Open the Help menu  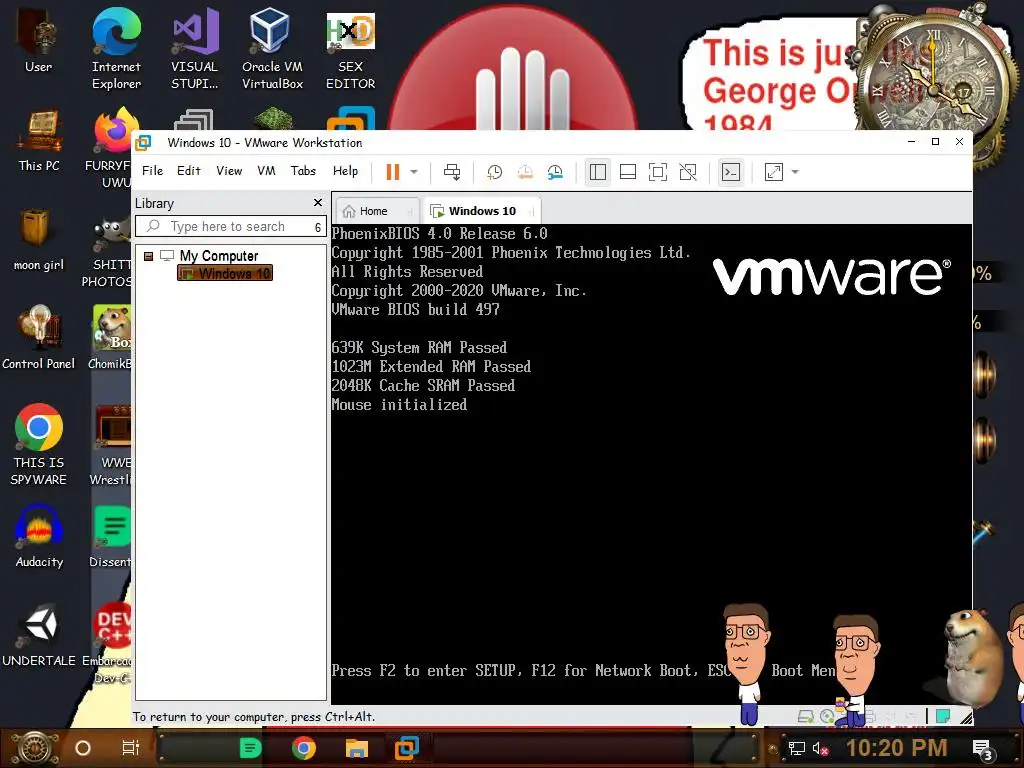point(345,170)
